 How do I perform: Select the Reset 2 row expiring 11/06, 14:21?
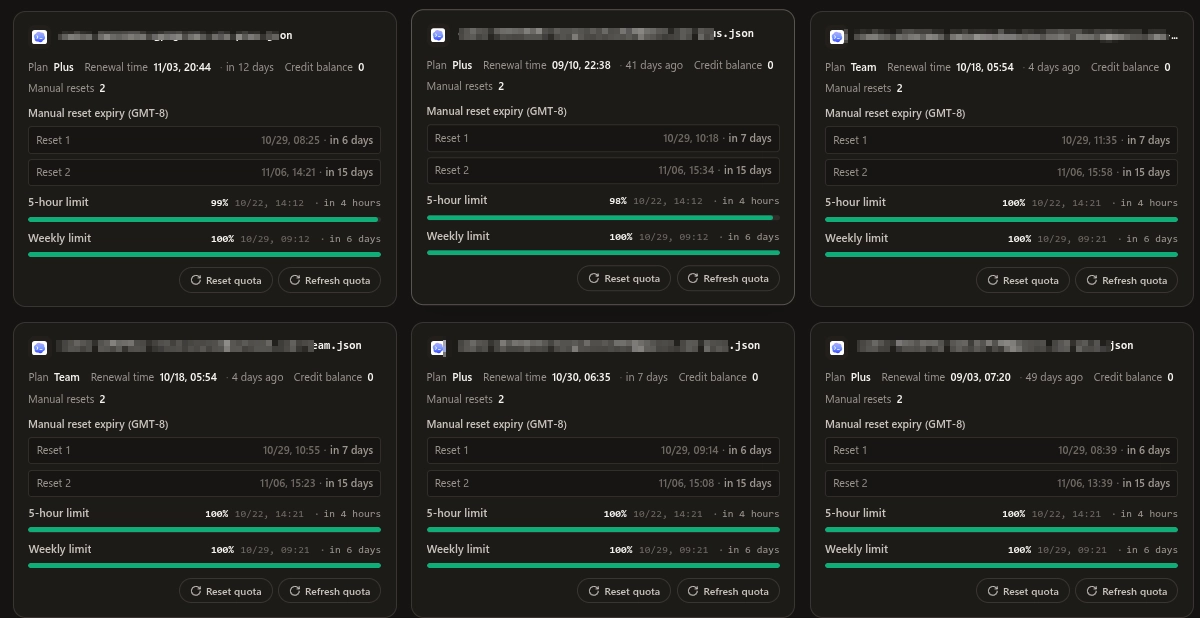pyautogui.click(x=204, y=172)
